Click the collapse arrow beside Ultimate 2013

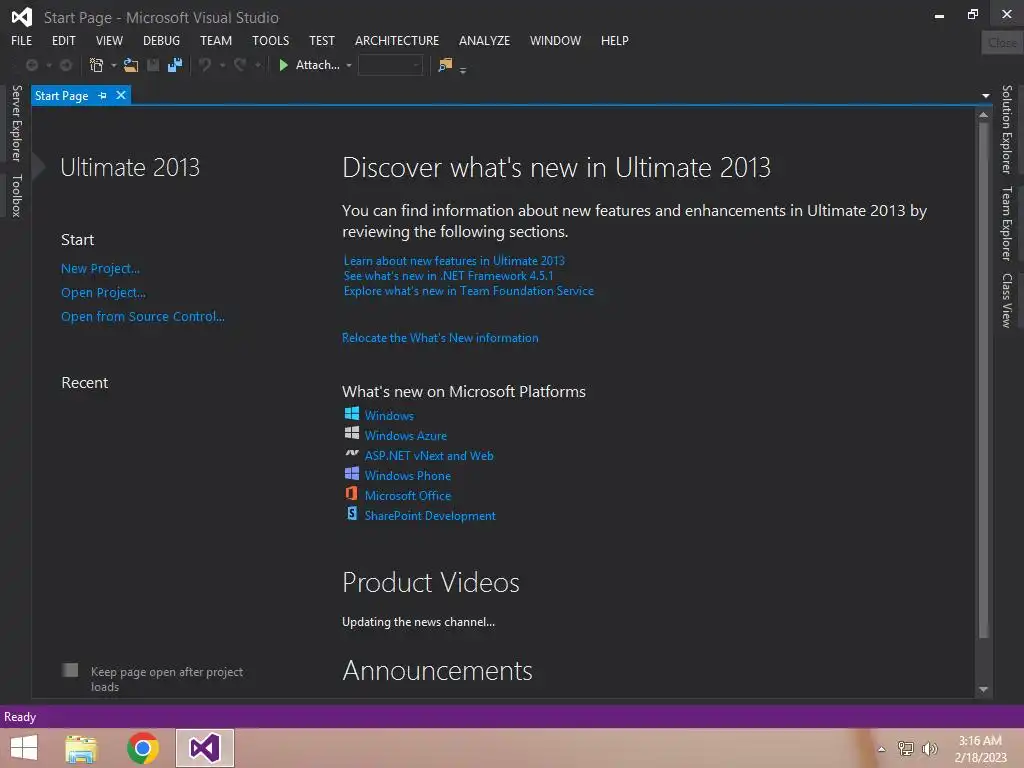tap(39, 167)
